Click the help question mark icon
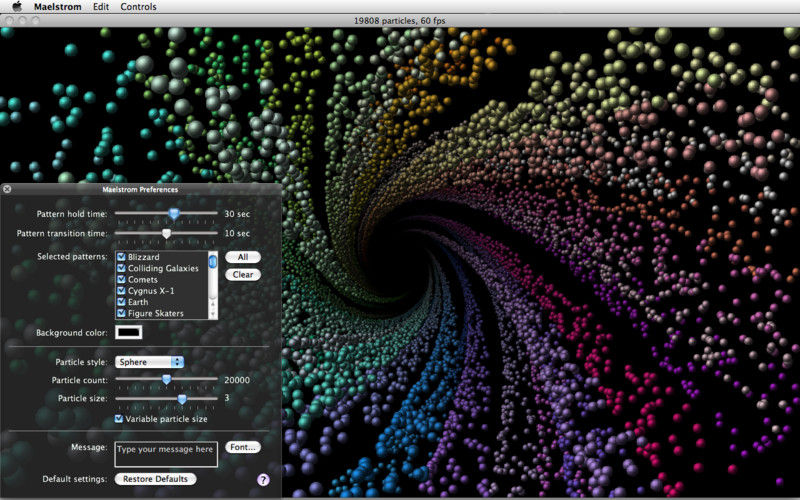This screenshot has height=500, width=800. 263,480
